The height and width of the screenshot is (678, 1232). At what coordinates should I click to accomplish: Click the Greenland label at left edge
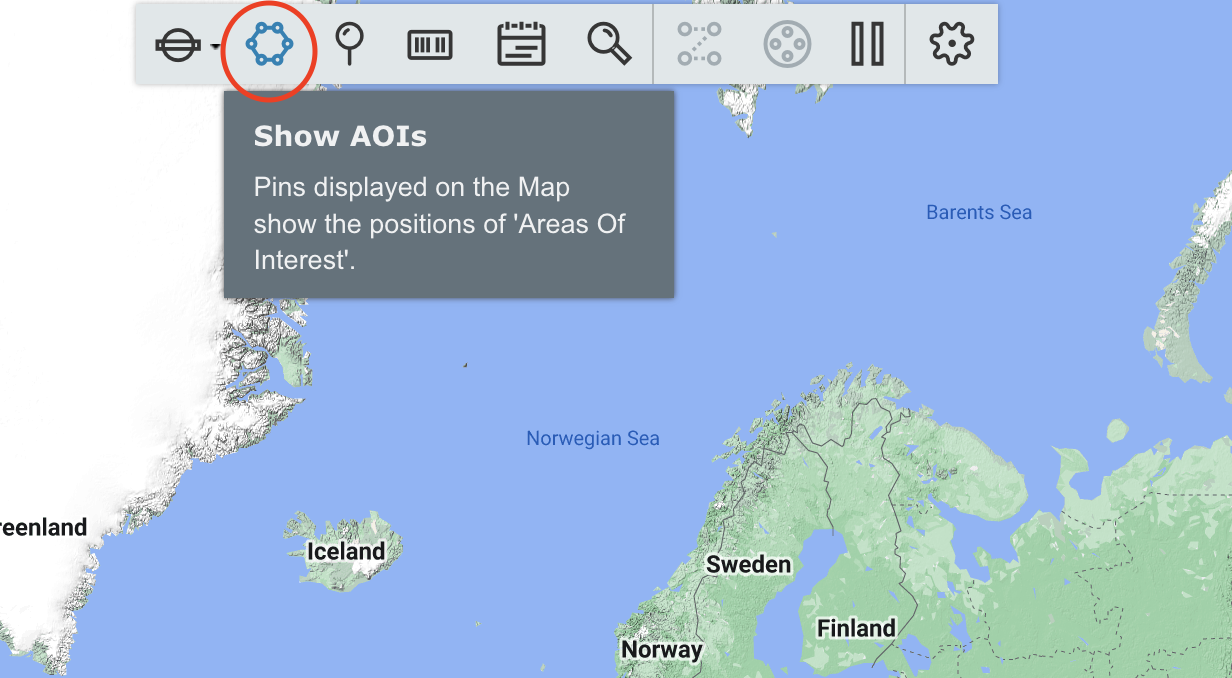click(x=43, y=527)
